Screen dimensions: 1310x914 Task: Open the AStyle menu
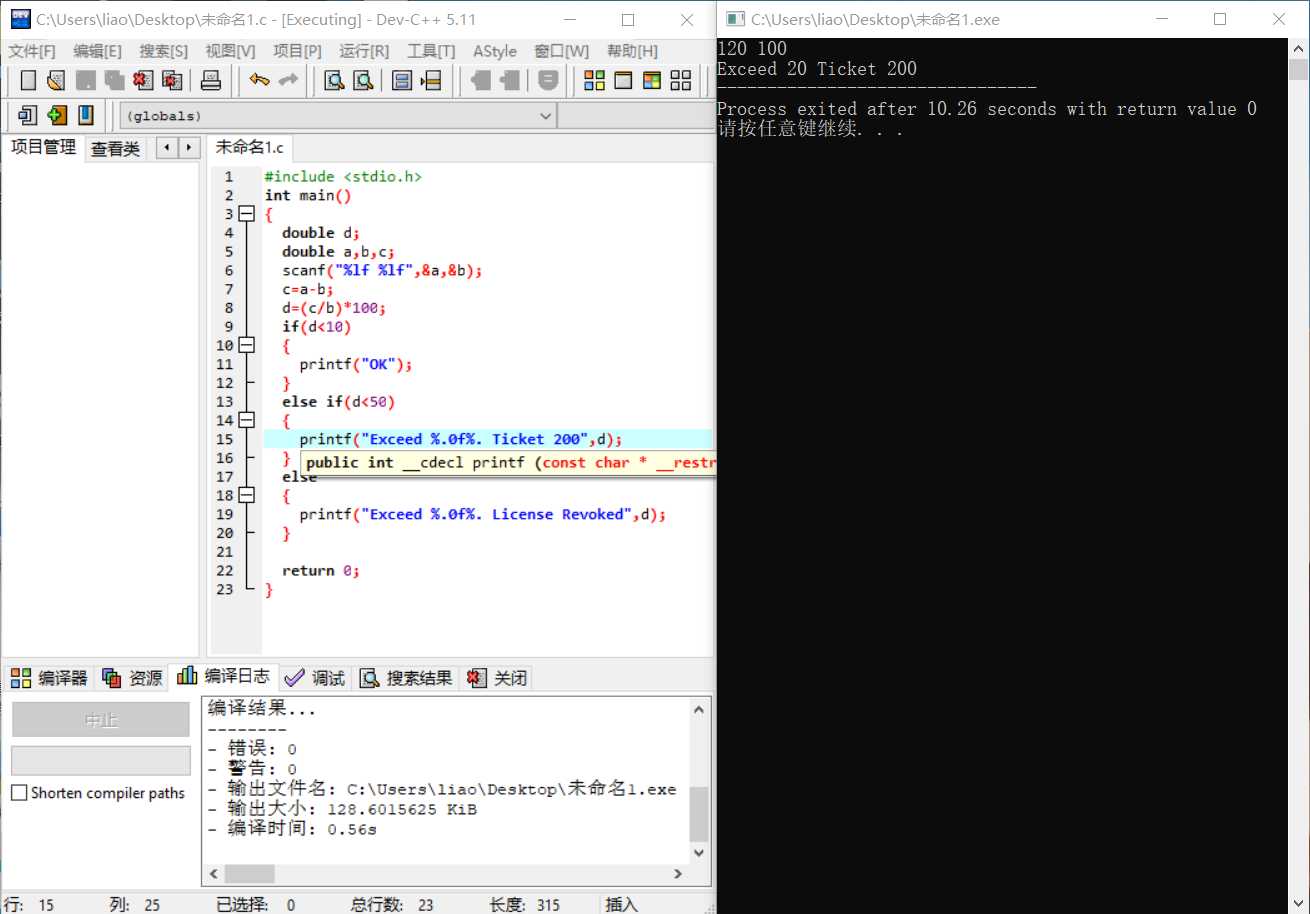pyautogui.click(x=495, y=51)
